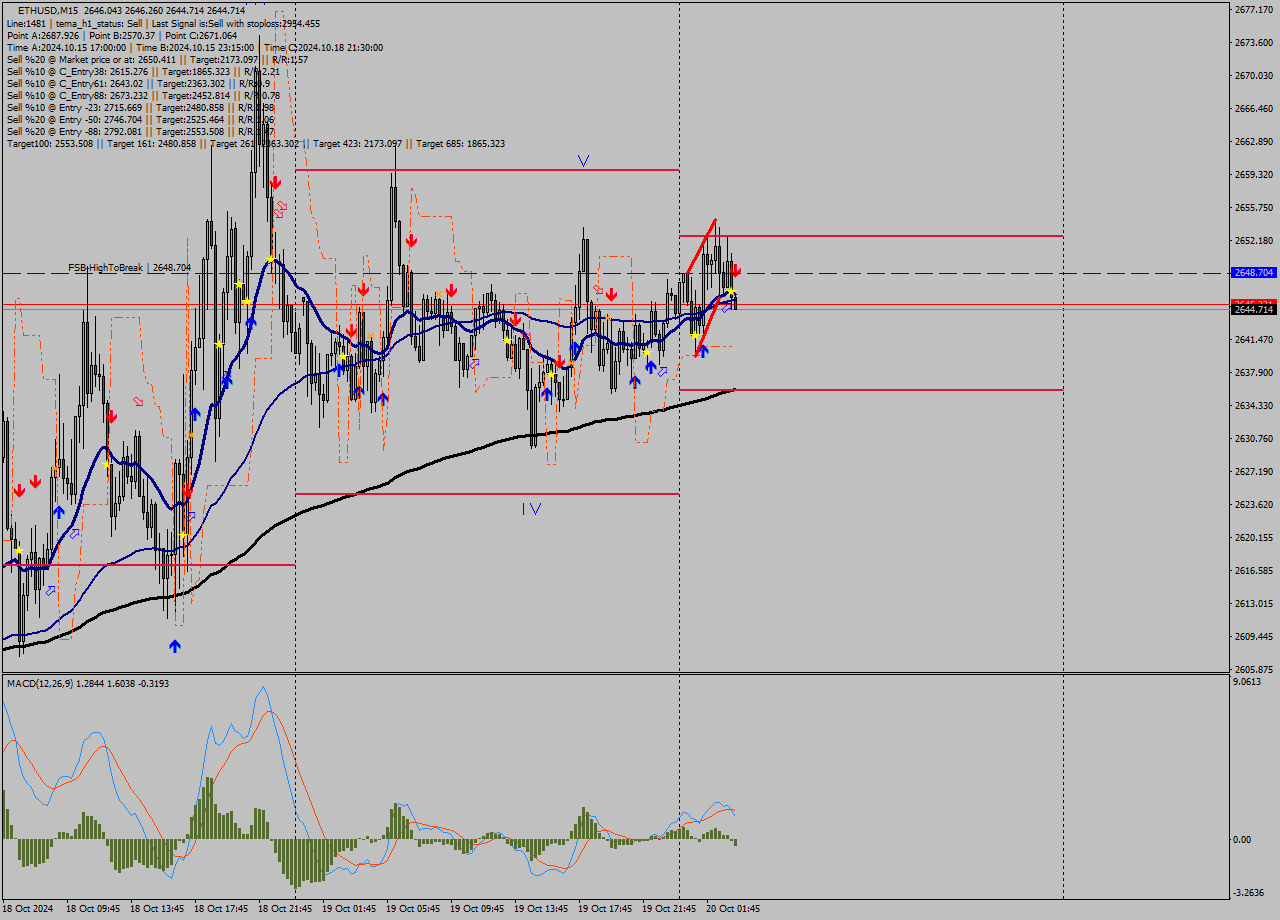
Task: Click the 2655.750 price axis label
Action: click(x=1253, y=208)
